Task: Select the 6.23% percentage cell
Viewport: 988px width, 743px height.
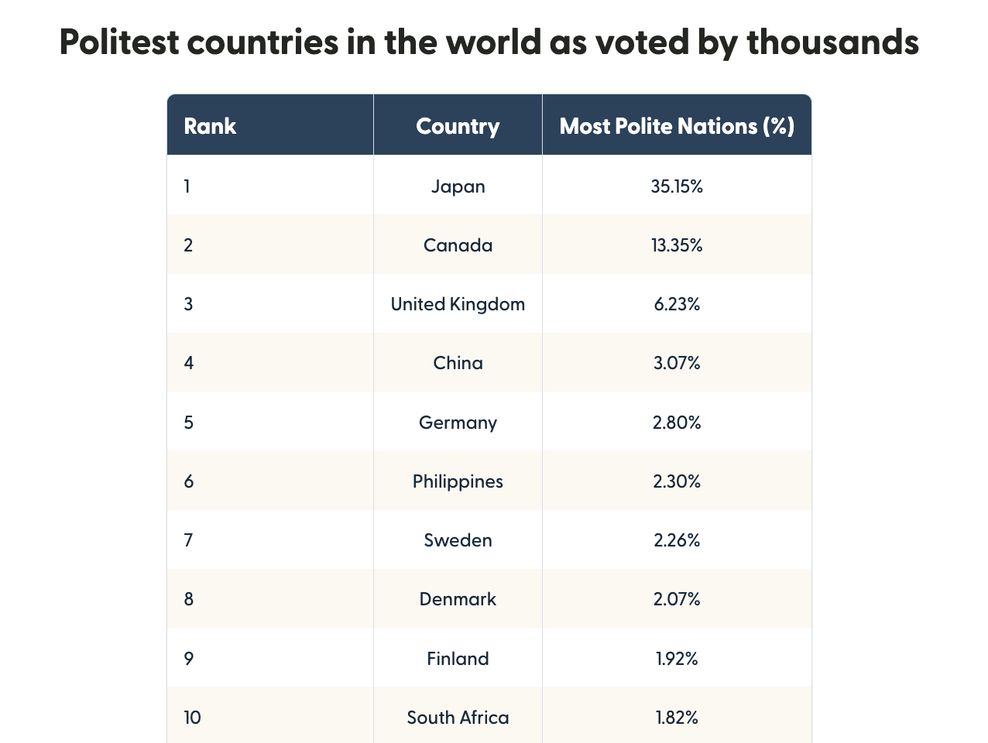Action: 677,304
